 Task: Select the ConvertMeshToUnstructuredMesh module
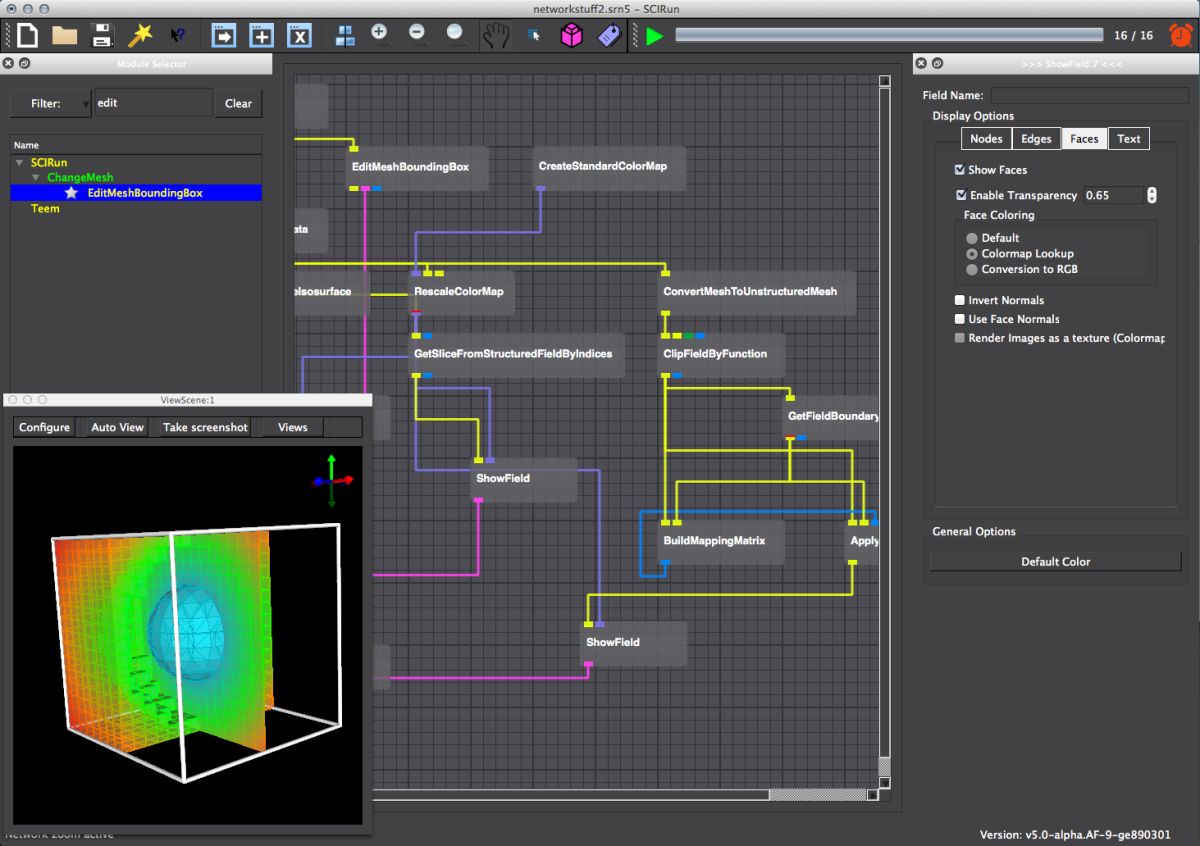click(756, 292)
